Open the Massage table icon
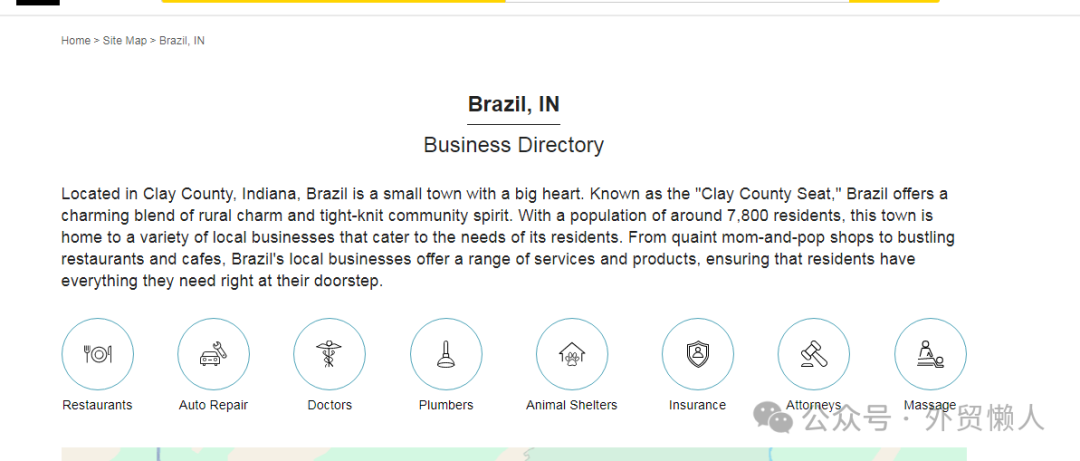This screenshot has width=1080, height=461. pos(930,354)
